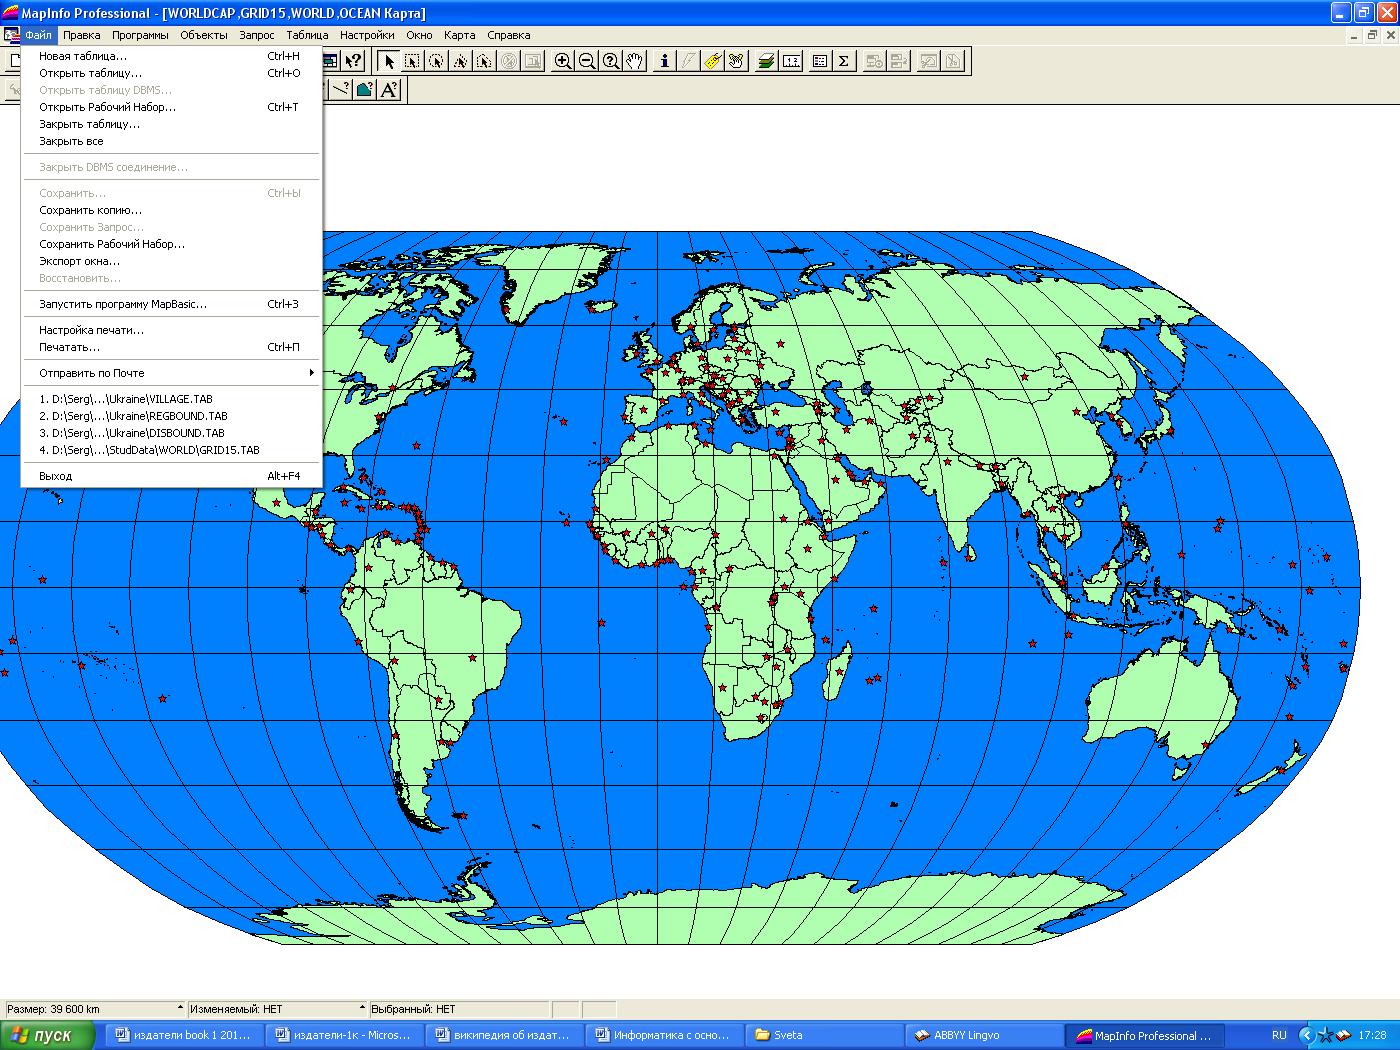This screenshot has width=1400, height=1050.
Task: Activate the Polygon Select tool
Action: tap(460, 61)
